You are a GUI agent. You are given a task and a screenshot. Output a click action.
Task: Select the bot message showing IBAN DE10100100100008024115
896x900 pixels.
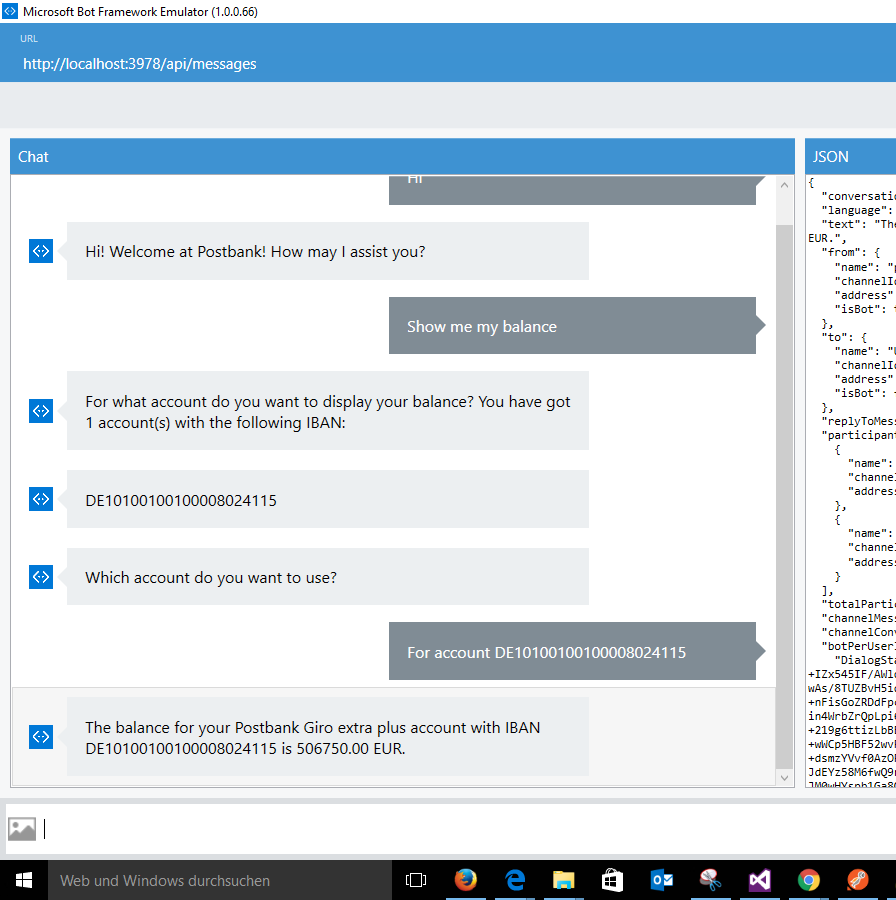tap(328, 499)
